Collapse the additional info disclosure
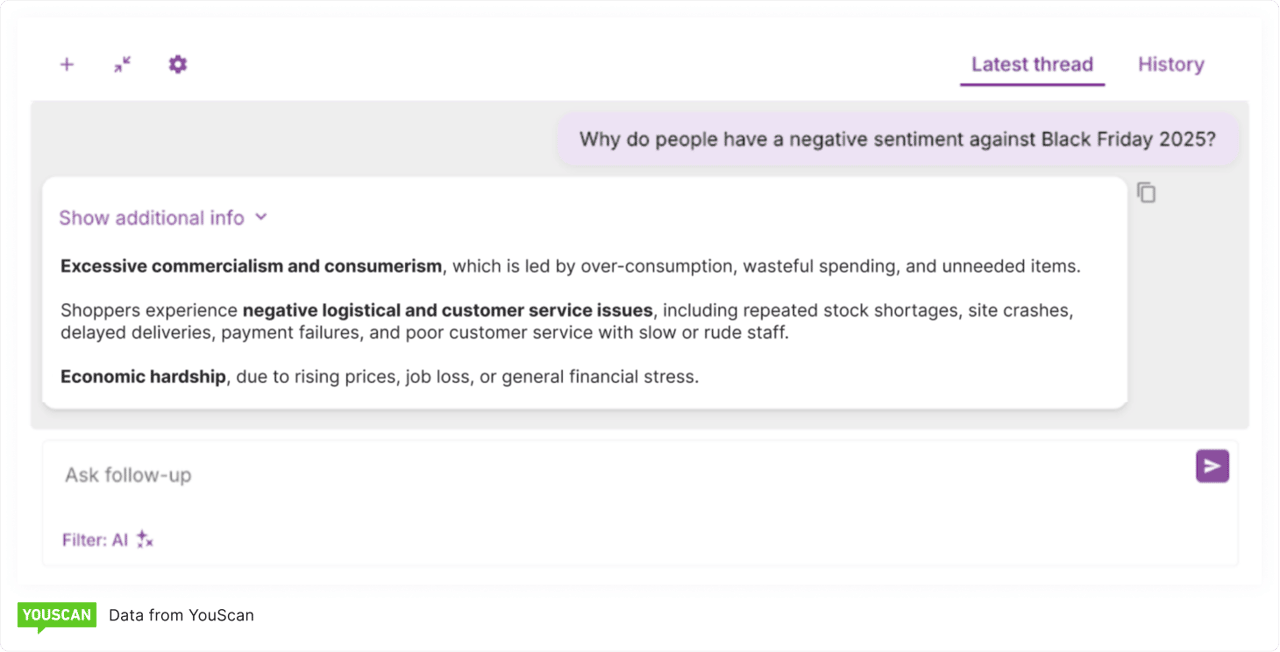The height and width of the screenshot is (652, 1280). pyautogui.click(x=150, y=217)
